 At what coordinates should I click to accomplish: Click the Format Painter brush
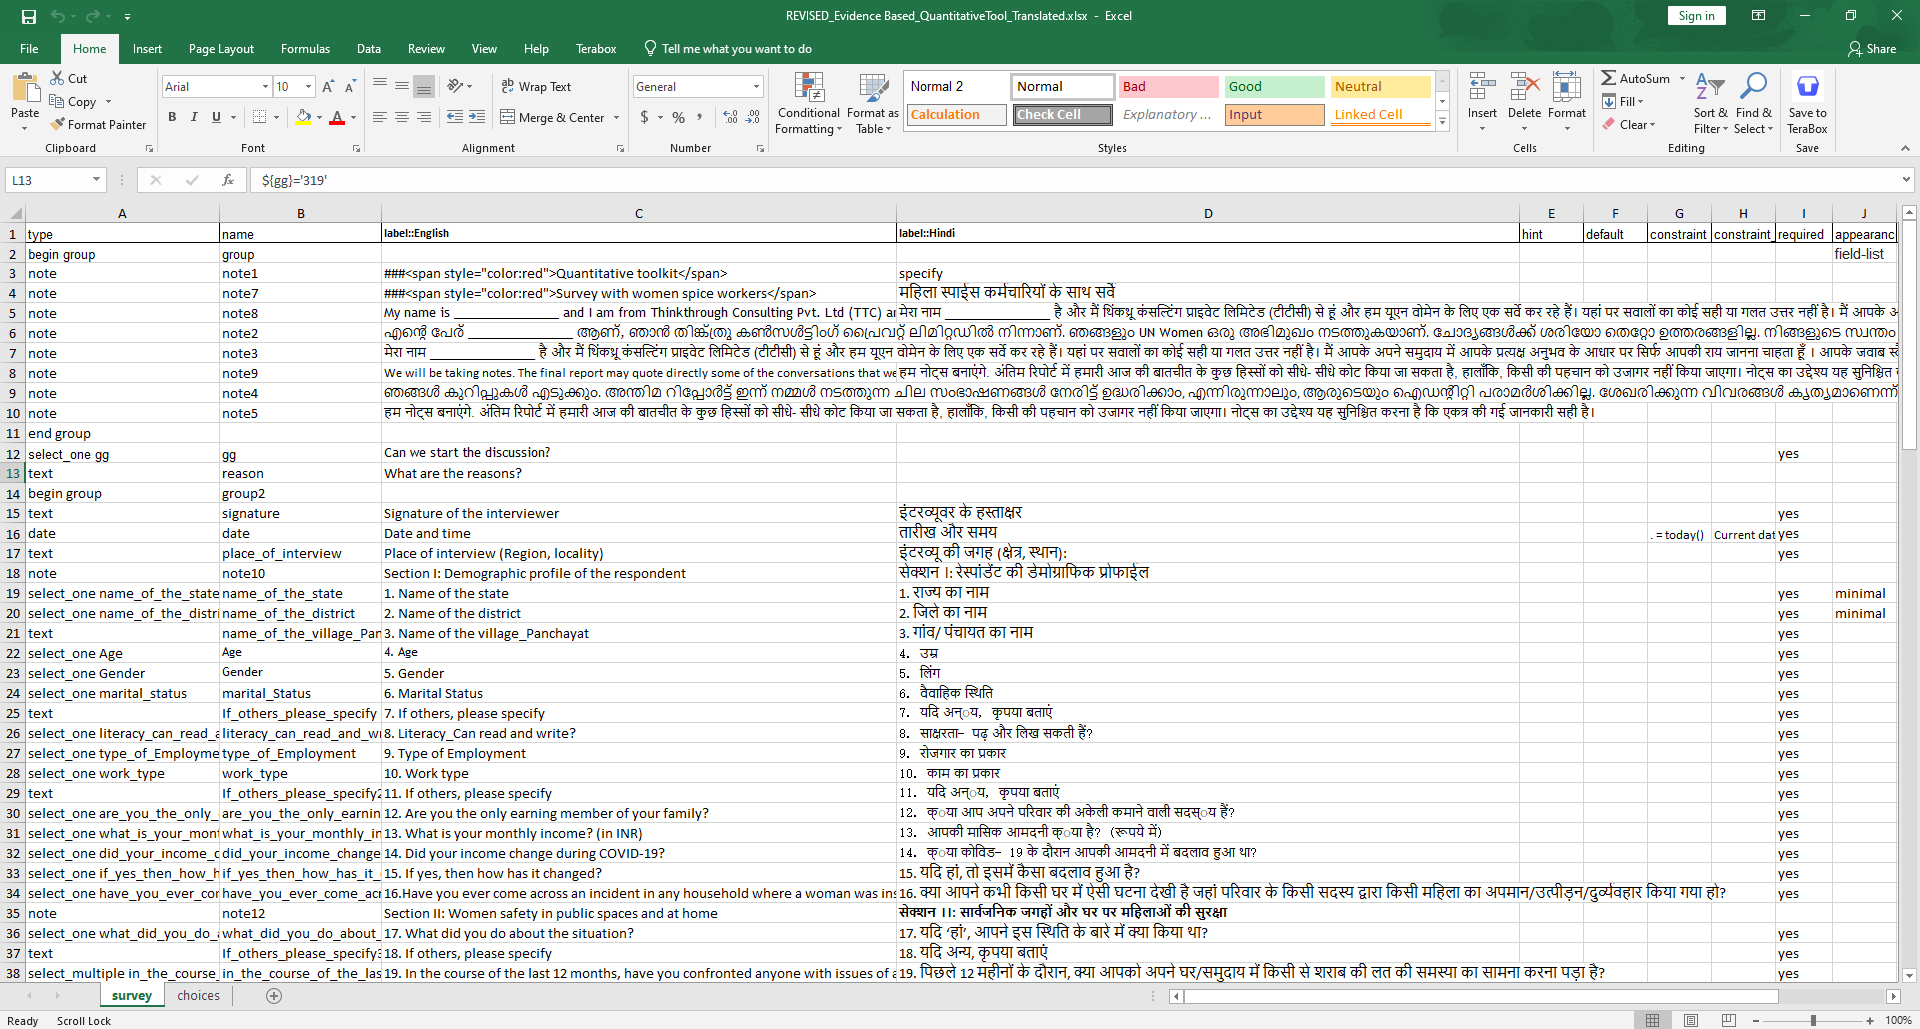tap(58, 124)
